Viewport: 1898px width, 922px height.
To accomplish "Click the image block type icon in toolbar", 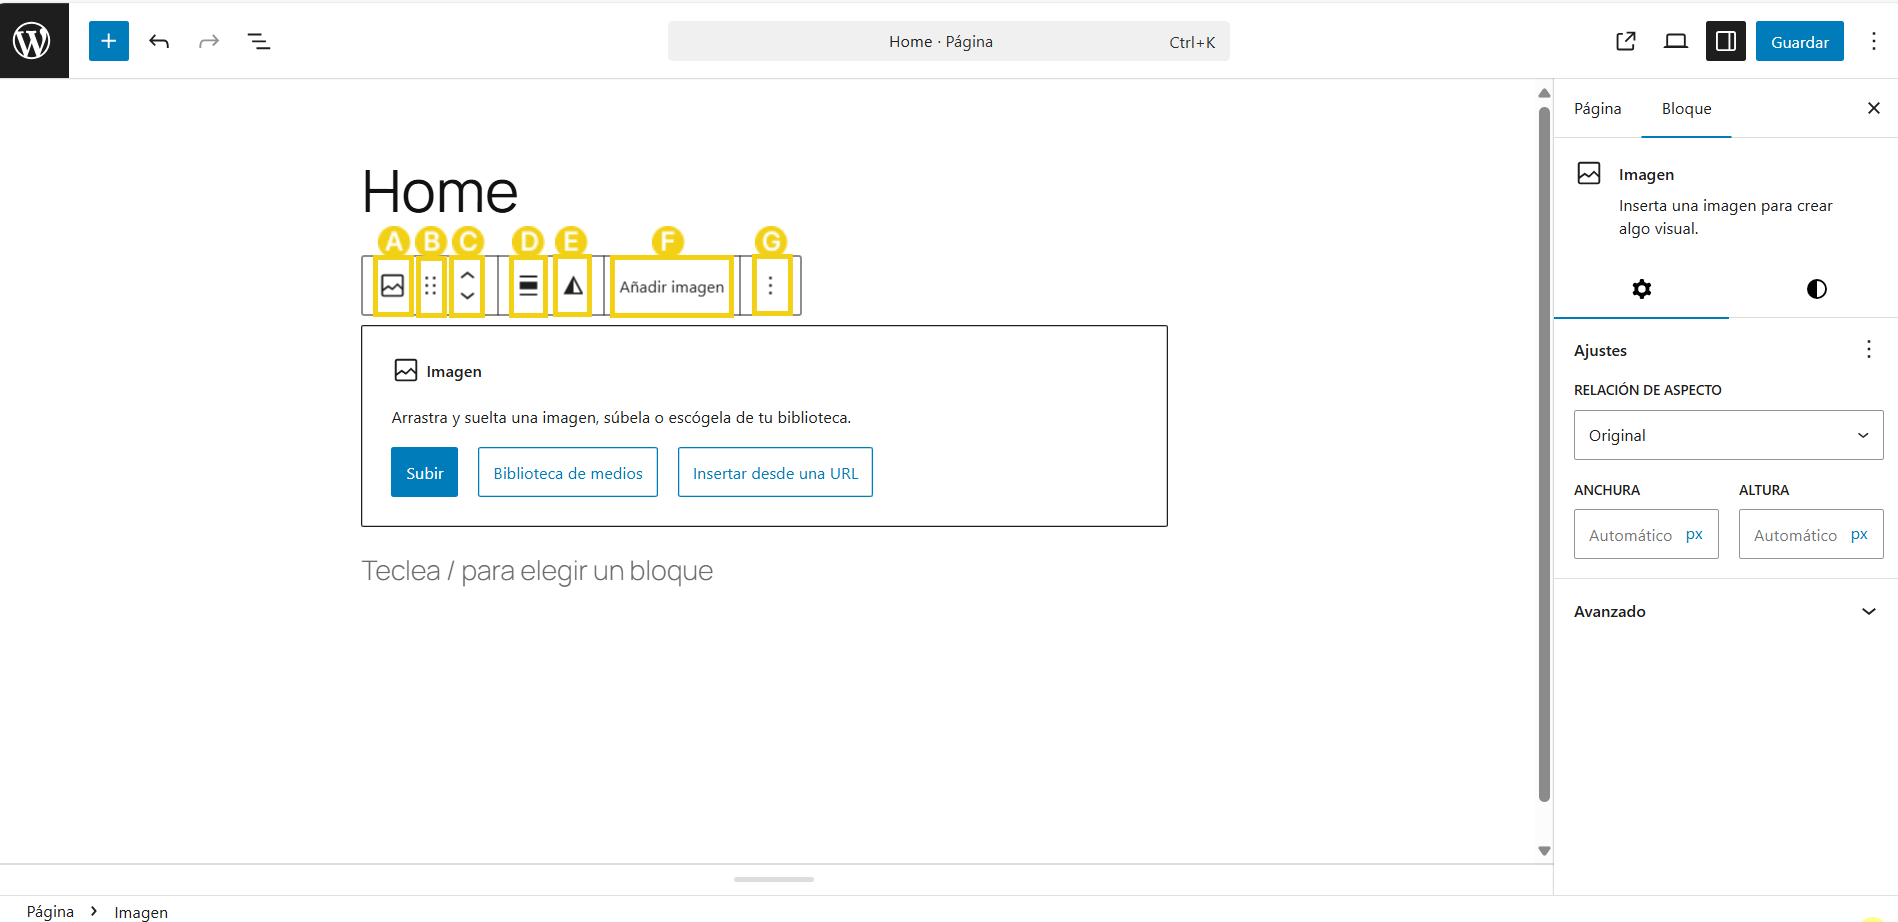I will pos(393,286).
